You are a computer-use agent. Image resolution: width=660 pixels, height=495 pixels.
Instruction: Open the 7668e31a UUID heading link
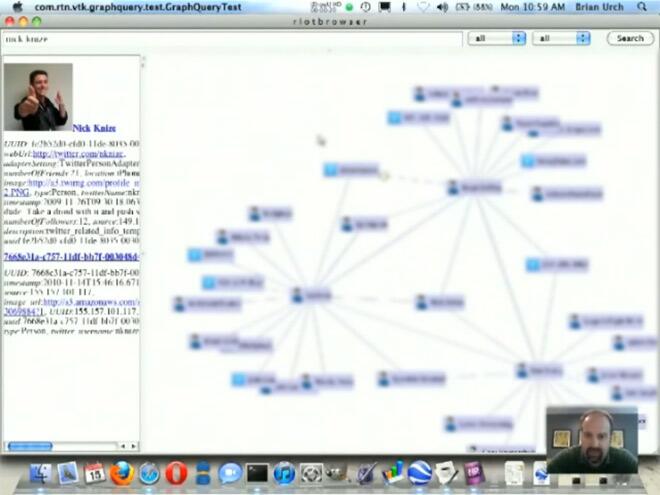(70, 256)
